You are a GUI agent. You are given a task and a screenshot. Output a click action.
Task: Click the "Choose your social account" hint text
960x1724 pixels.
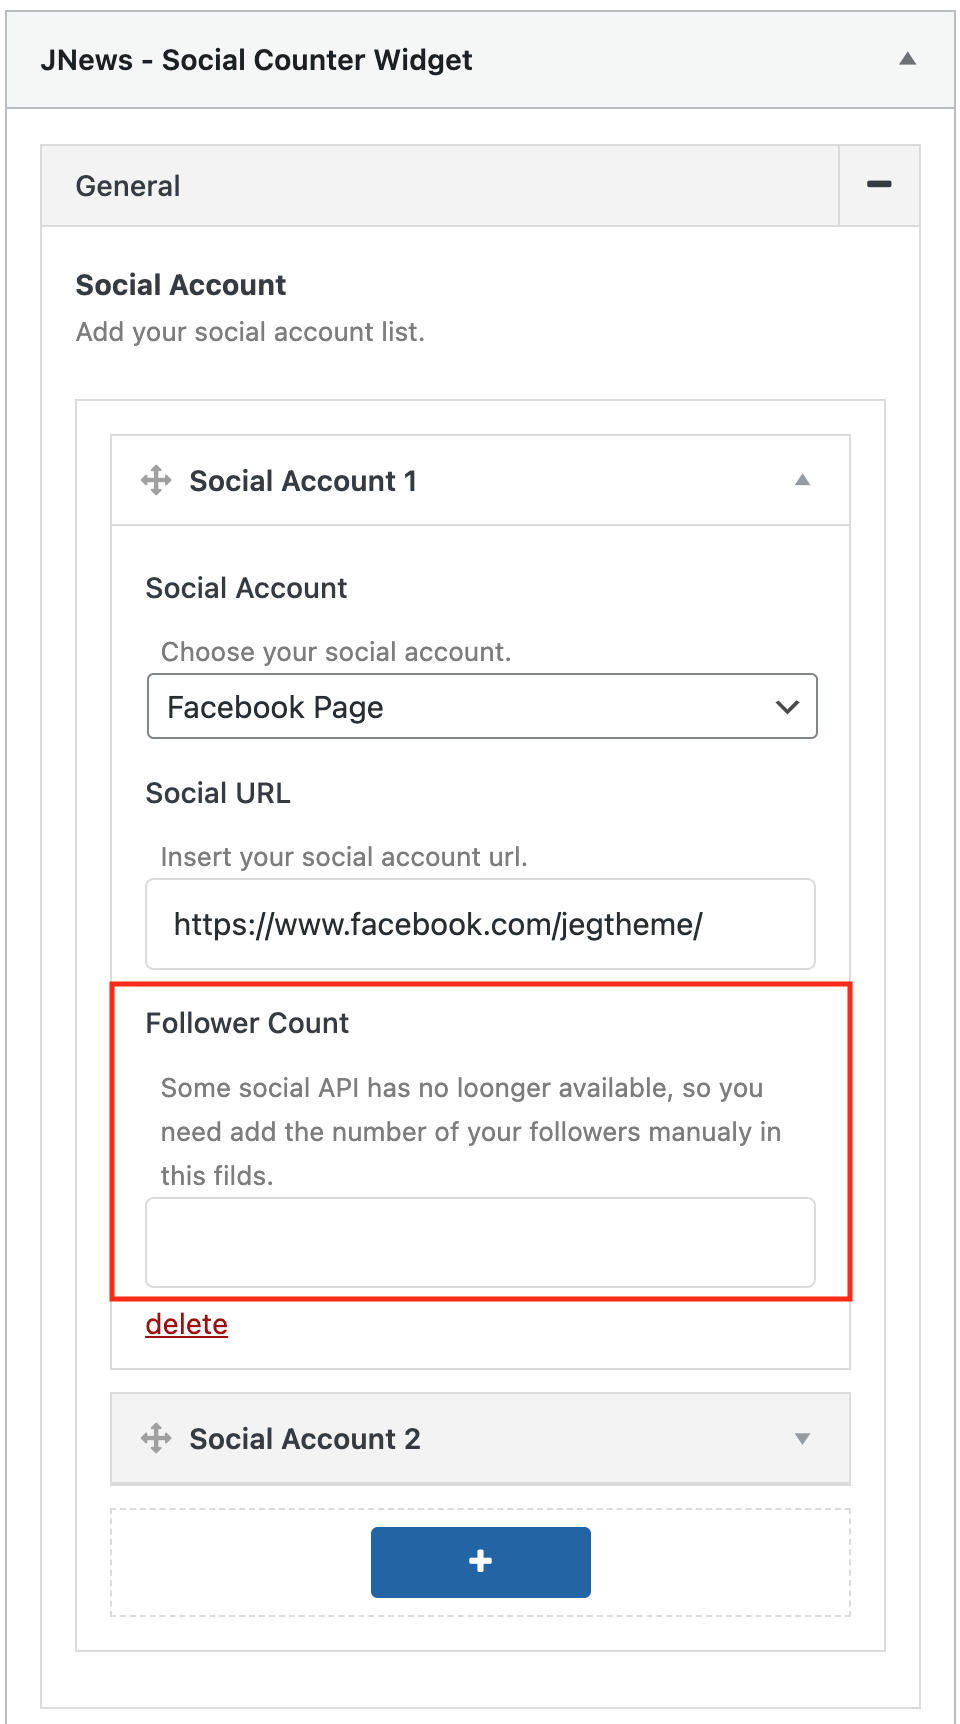(336, 652)
